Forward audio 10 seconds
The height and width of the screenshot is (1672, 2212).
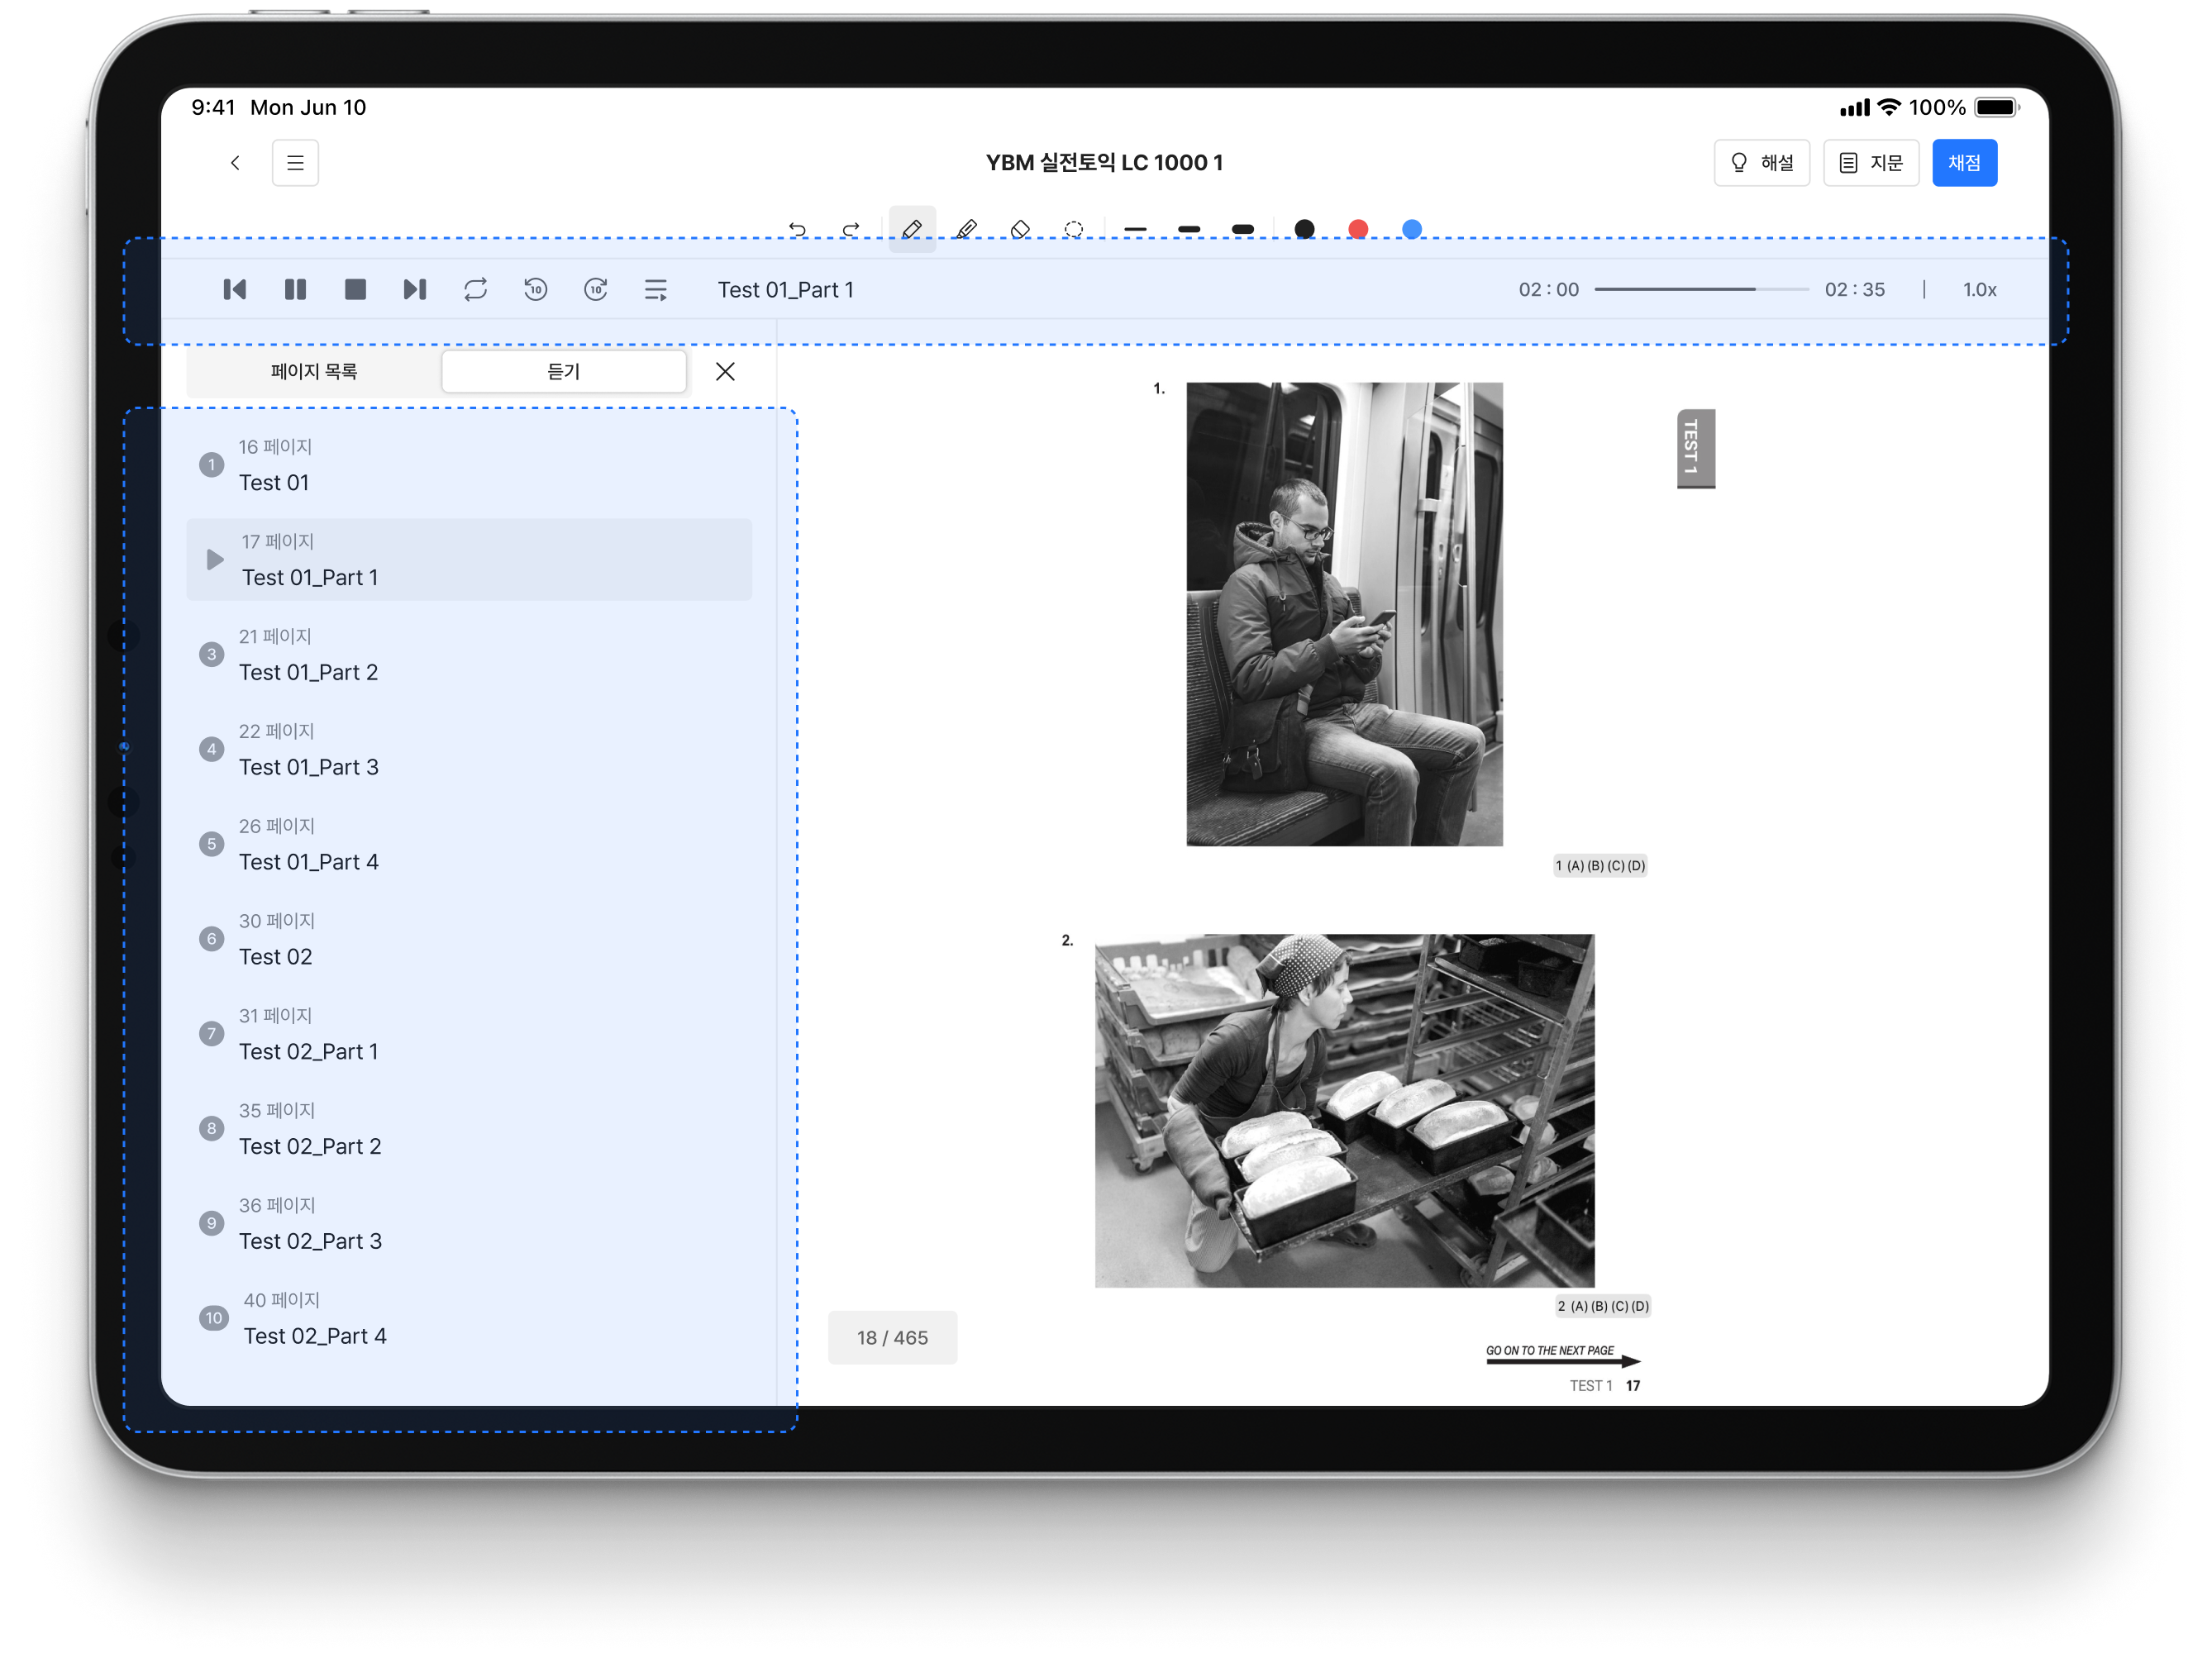tap(596, 290)
